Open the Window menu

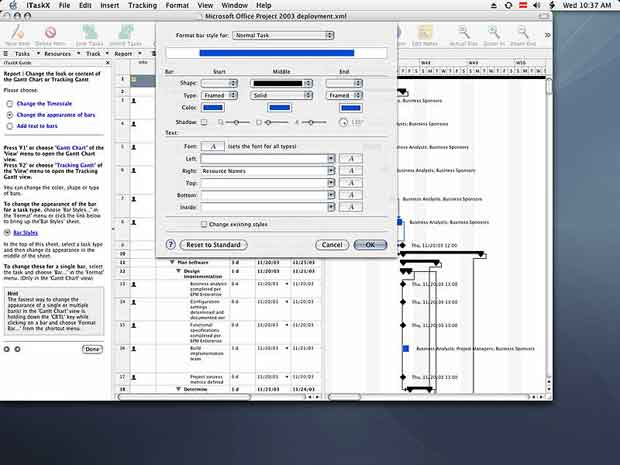tap(234, 5)
